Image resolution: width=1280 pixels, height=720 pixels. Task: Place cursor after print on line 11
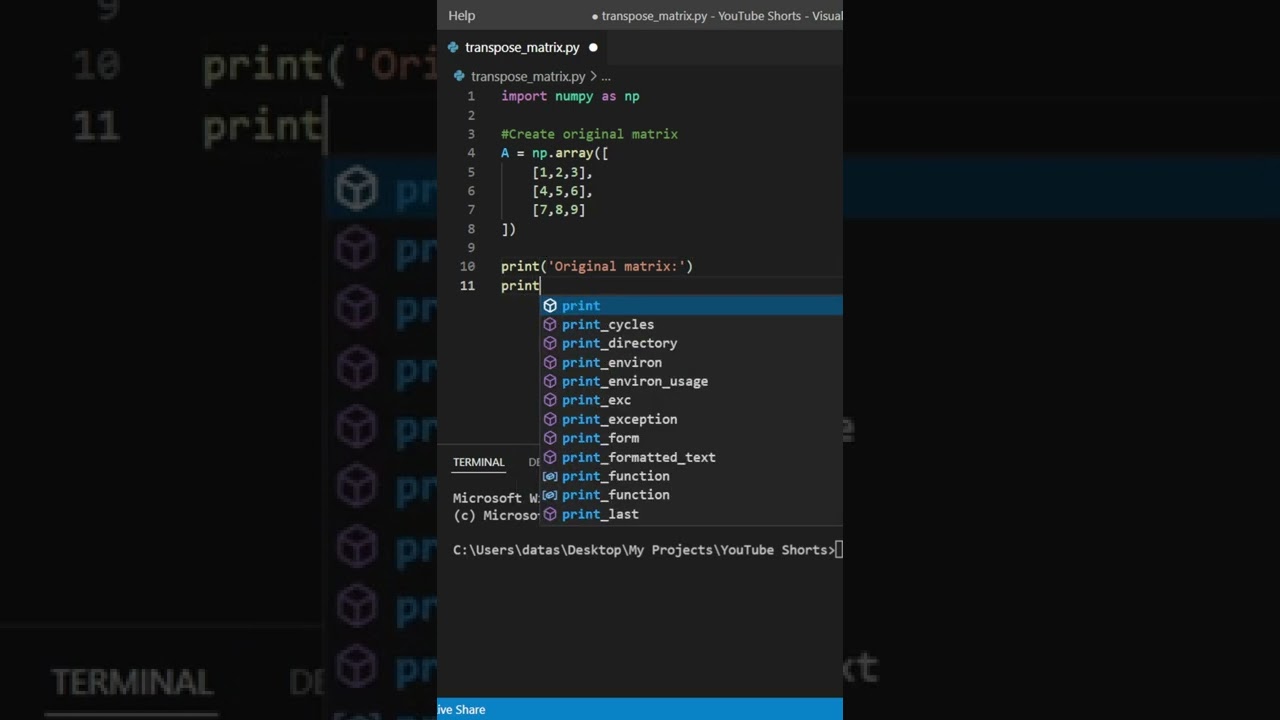tap(540, 286)
